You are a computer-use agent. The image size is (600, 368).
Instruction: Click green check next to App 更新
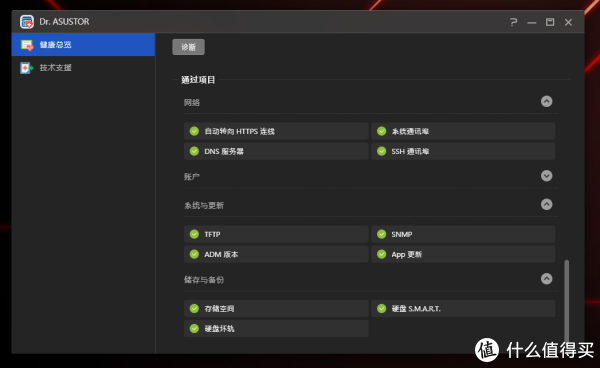tap(382, 254)
